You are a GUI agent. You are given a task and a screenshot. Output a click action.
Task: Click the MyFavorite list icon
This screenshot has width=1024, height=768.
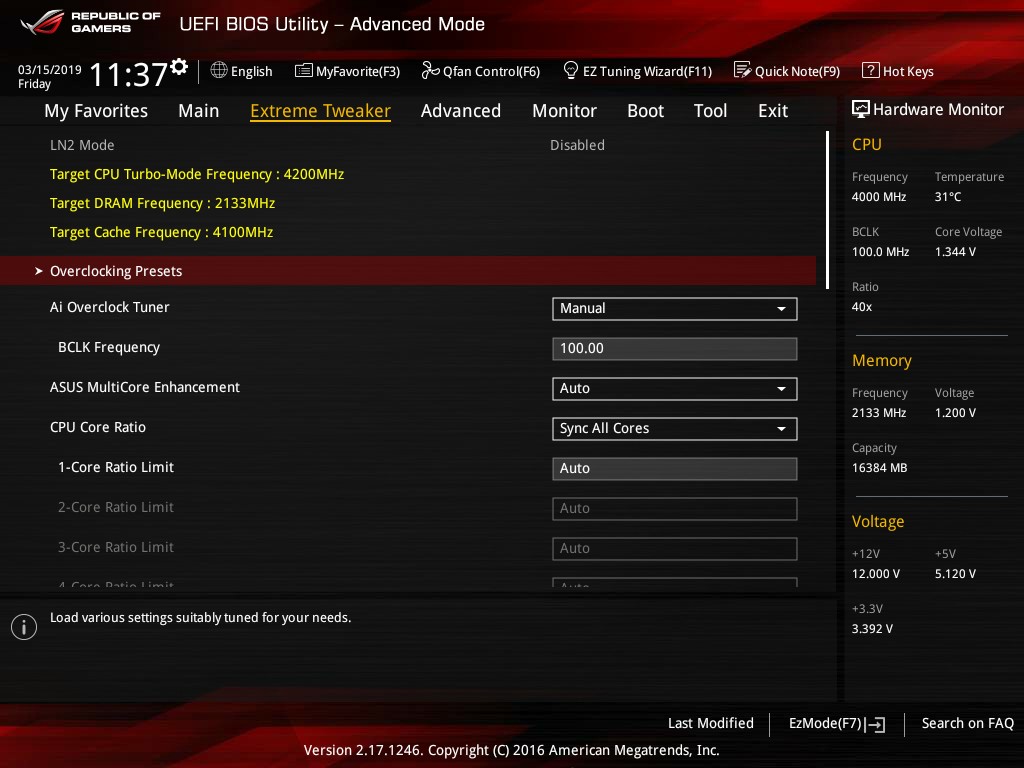tap(304, 71)
